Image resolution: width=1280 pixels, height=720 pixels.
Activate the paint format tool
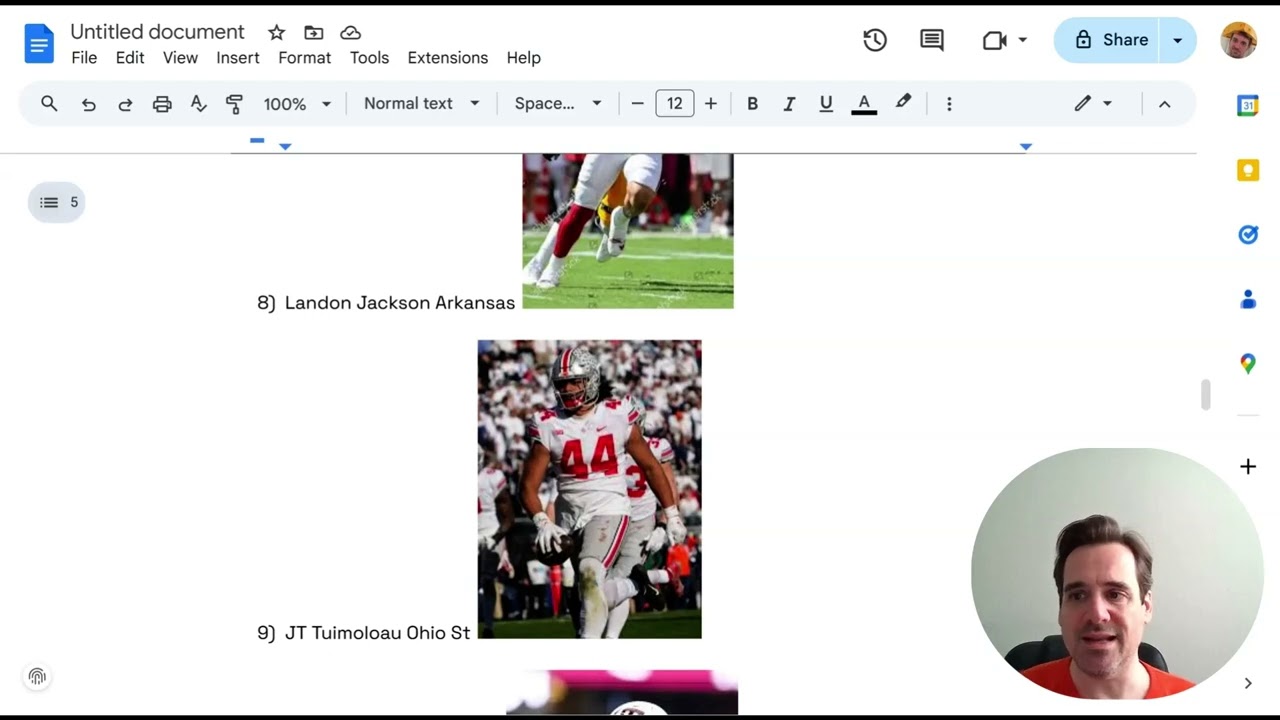[235, 104]
